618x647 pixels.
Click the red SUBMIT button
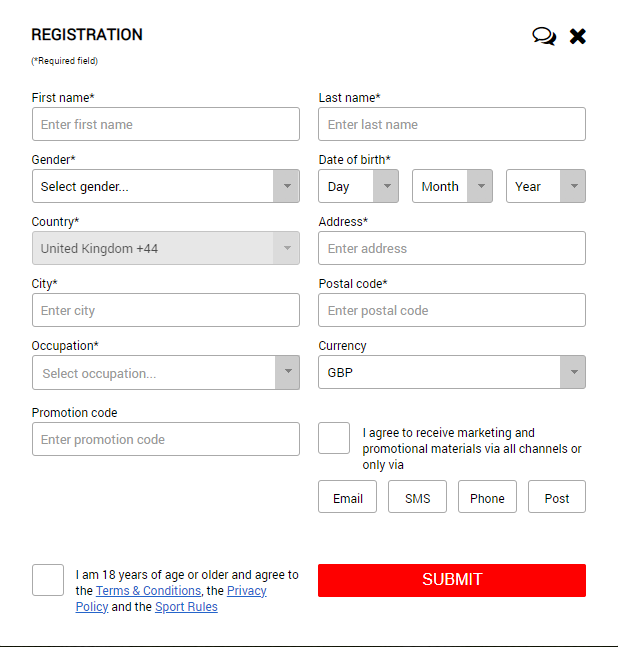(x=452, y=580)
